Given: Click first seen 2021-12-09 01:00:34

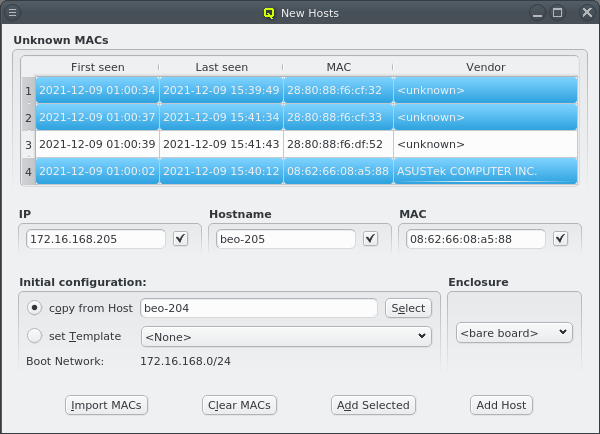Looking at the screenshot, I should (97, 90).
